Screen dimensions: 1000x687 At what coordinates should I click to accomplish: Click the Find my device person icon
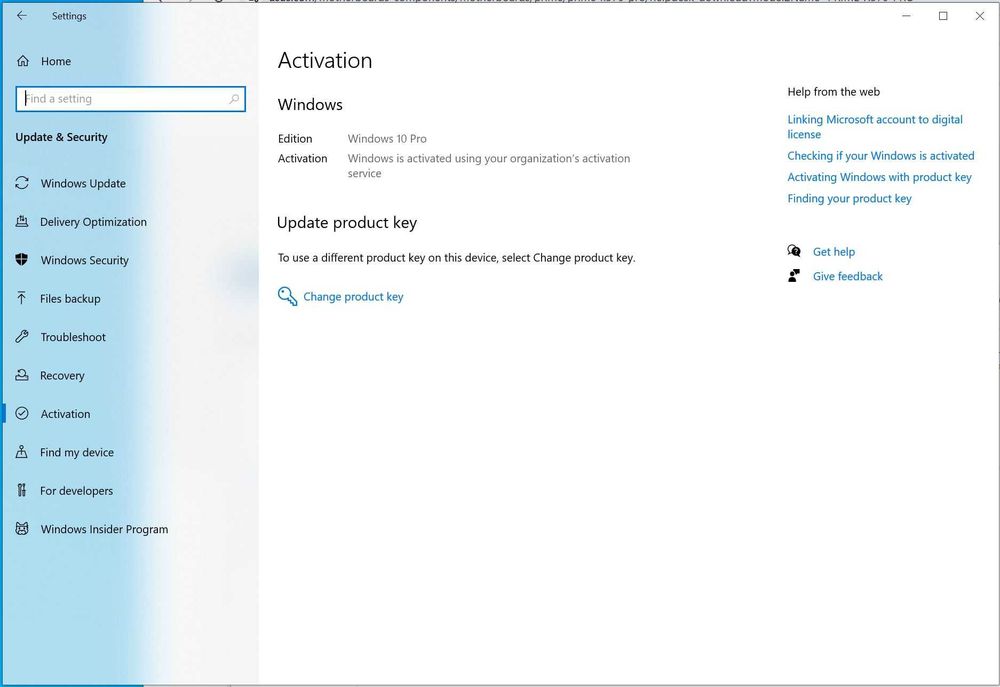[22, 452]
